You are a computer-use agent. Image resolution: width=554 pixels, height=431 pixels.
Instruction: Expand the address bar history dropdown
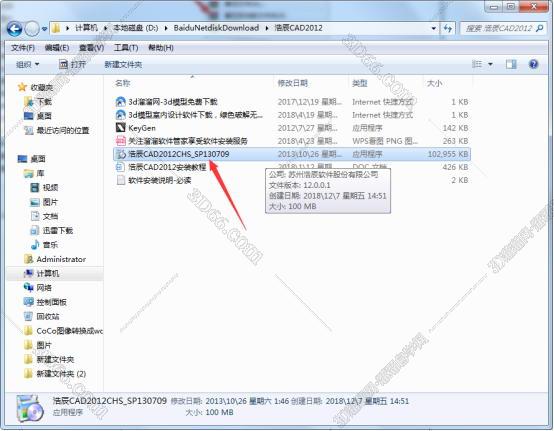click(x=434, y=28)
